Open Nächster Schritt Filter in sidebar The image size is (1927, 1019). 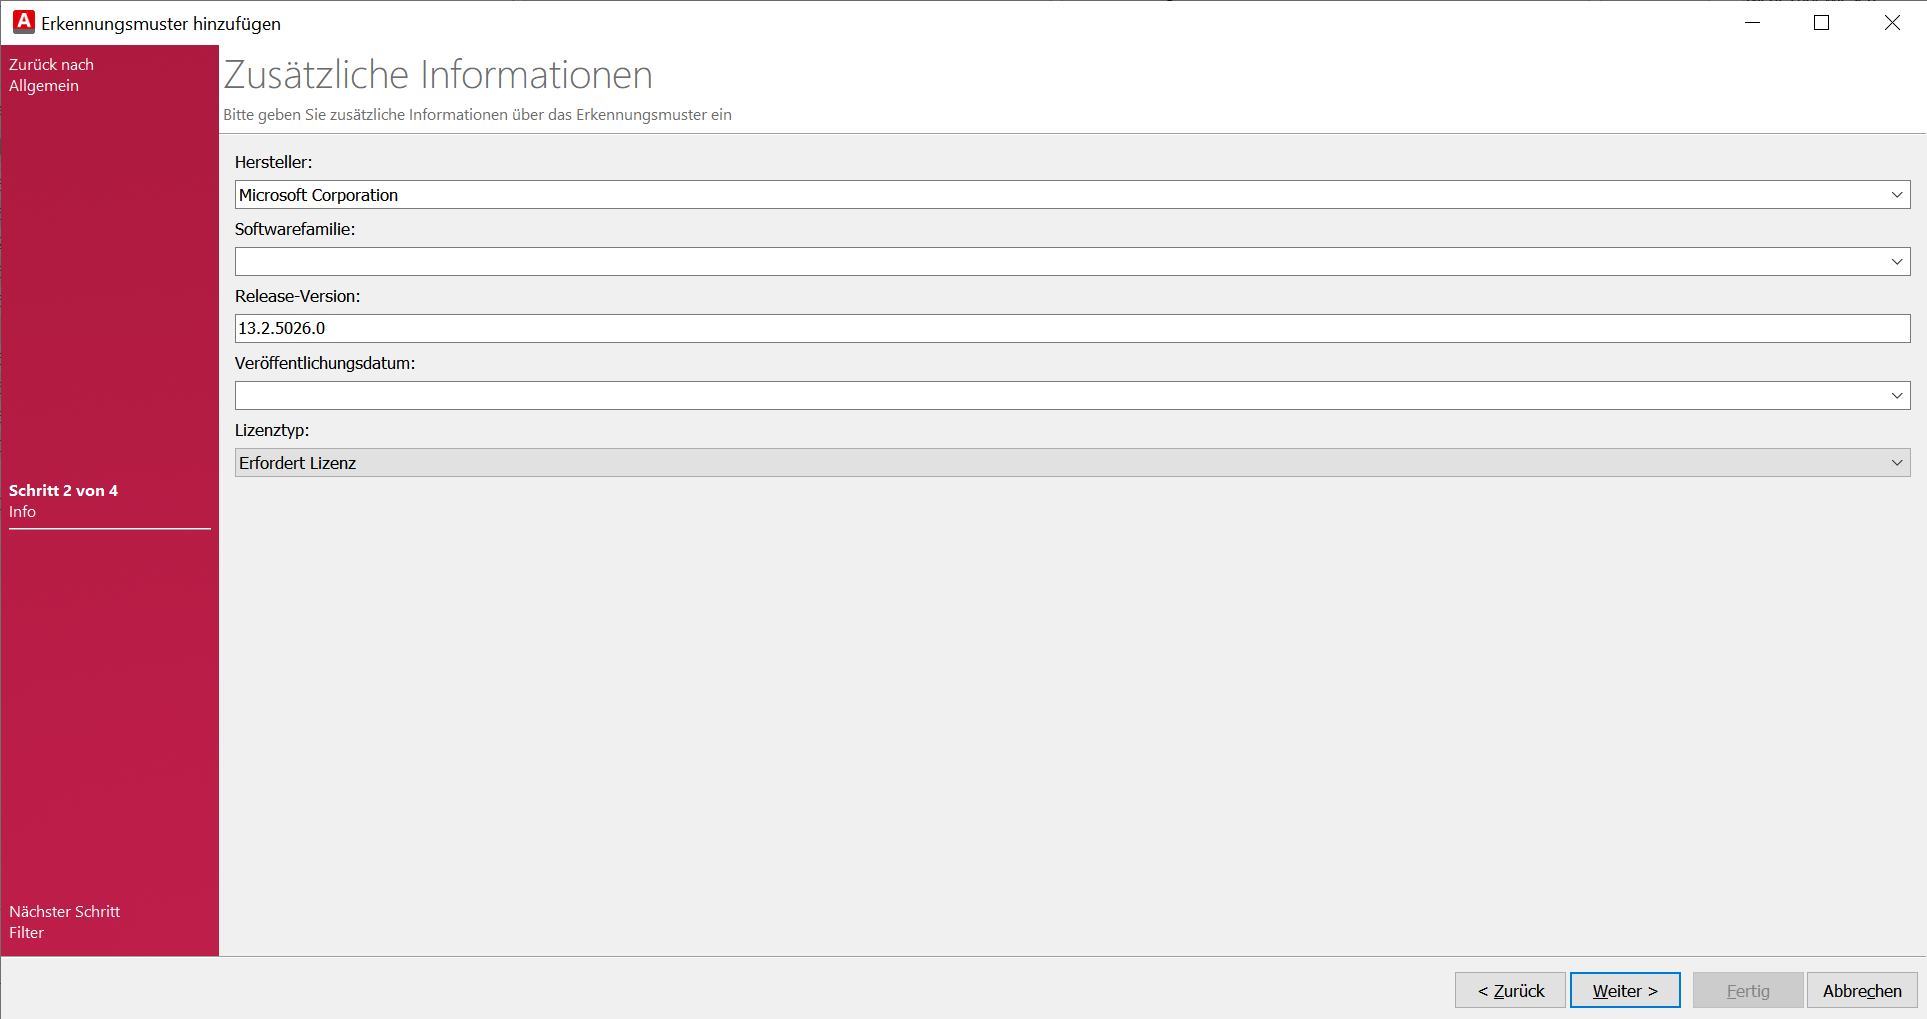coord(64,922)
